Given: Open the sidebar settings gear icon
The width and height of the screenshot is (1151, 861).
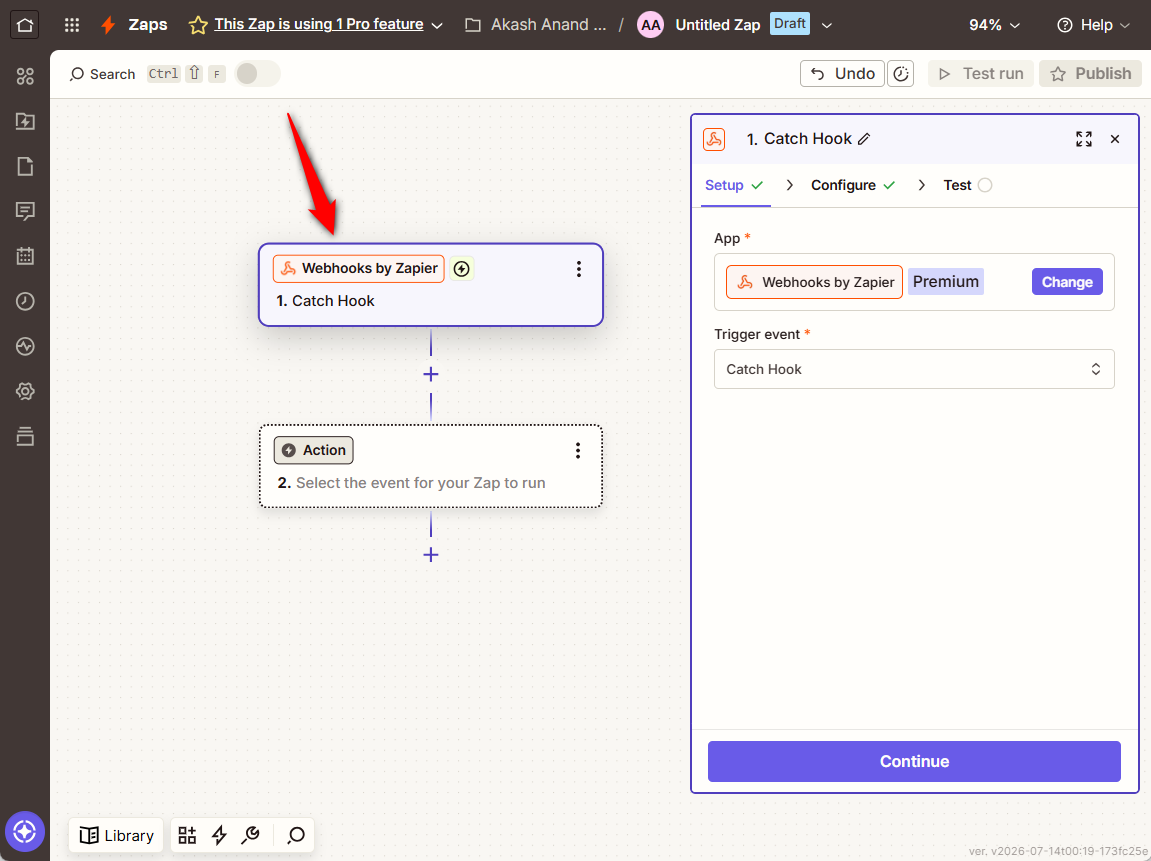Looking at the screenshot, I should click(x=25, y=391).
